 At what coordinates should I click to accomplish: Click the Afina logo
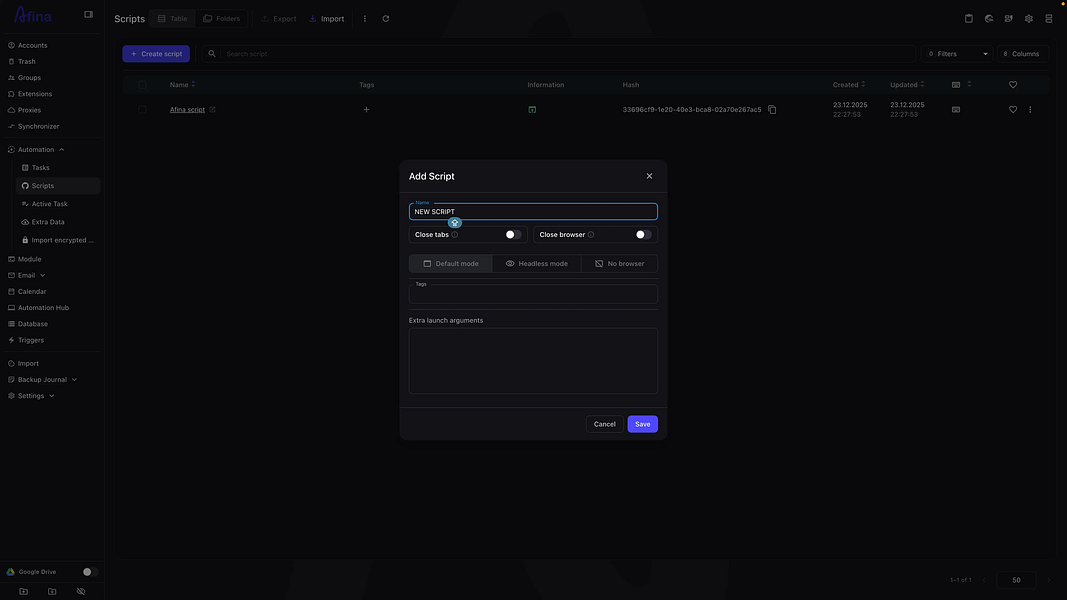point(33,14)
